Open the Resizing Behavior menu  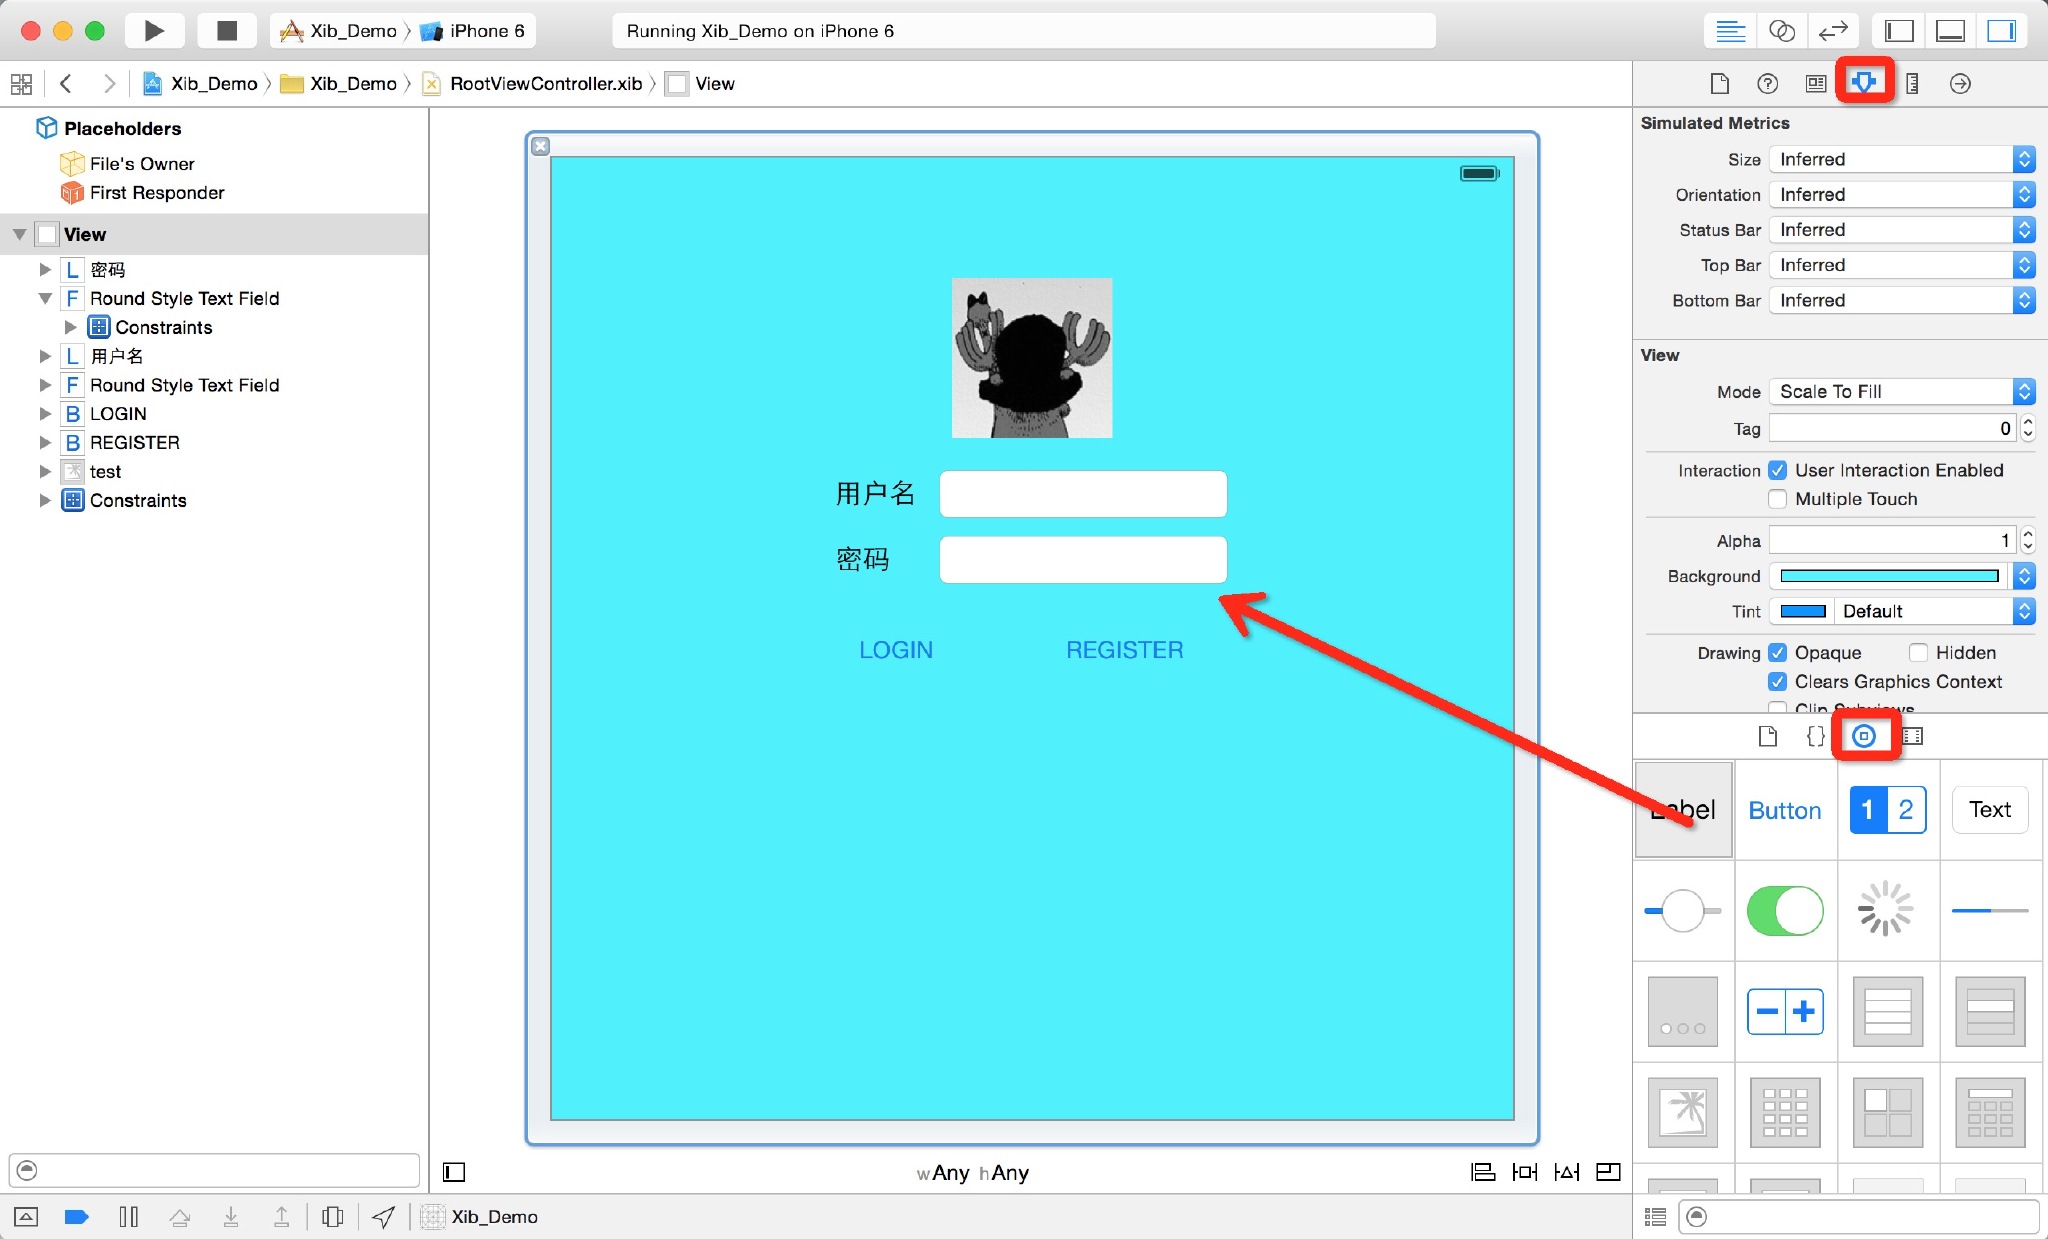pos(1608,1172)
